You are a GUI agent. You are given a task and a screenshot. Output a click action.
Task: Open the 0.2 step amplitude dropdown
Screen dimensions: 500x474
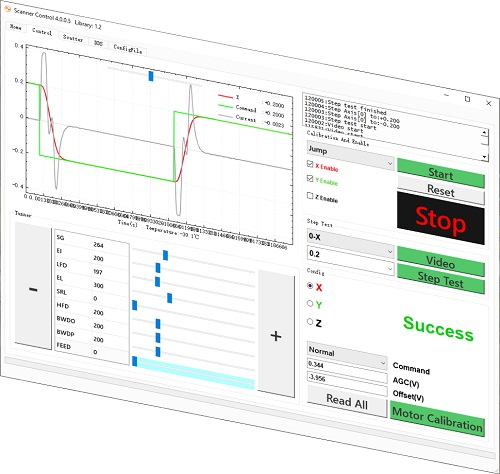[350, 261]
